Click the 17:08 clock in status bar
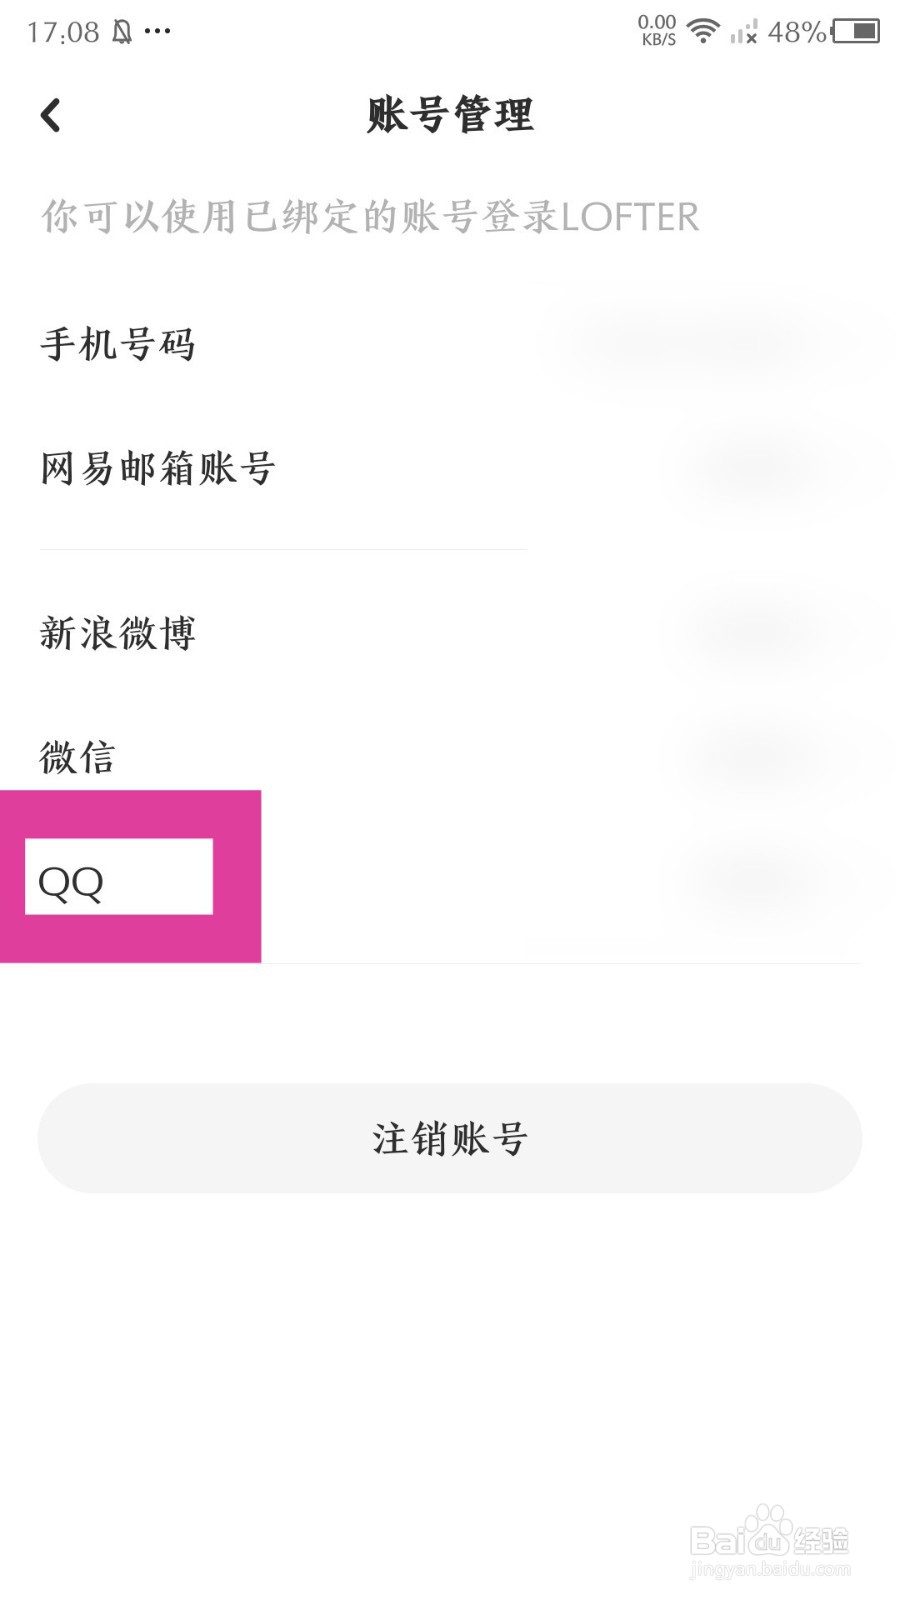This screenshot has height=1600, width=900. (63, 33)
